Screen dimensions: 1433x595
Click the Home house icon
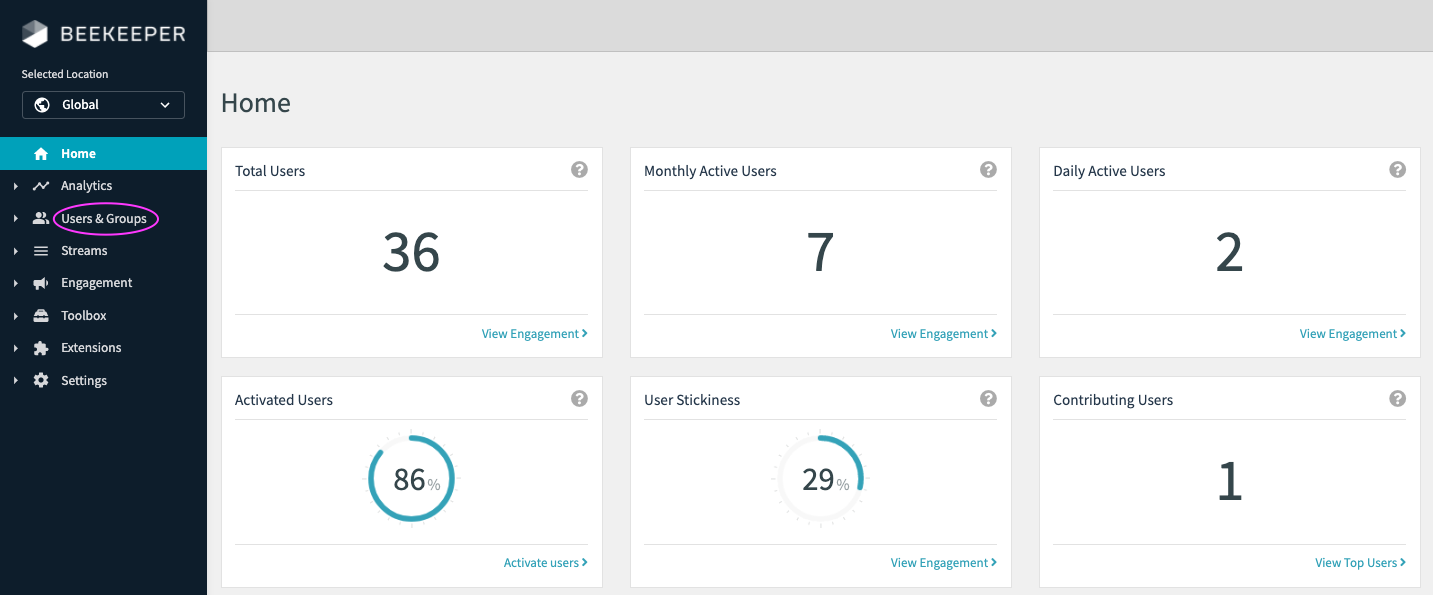41,154
